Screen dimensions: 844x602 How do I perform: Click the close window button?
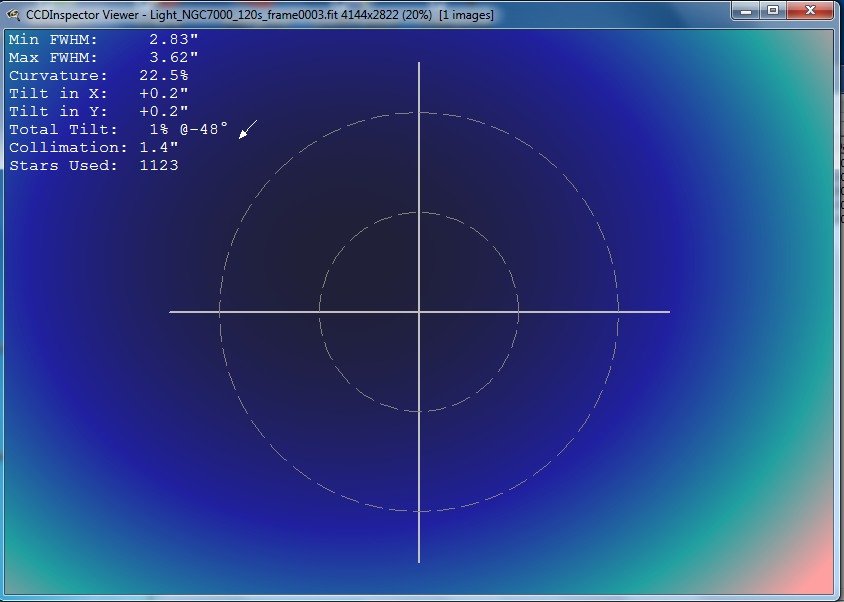808,11
